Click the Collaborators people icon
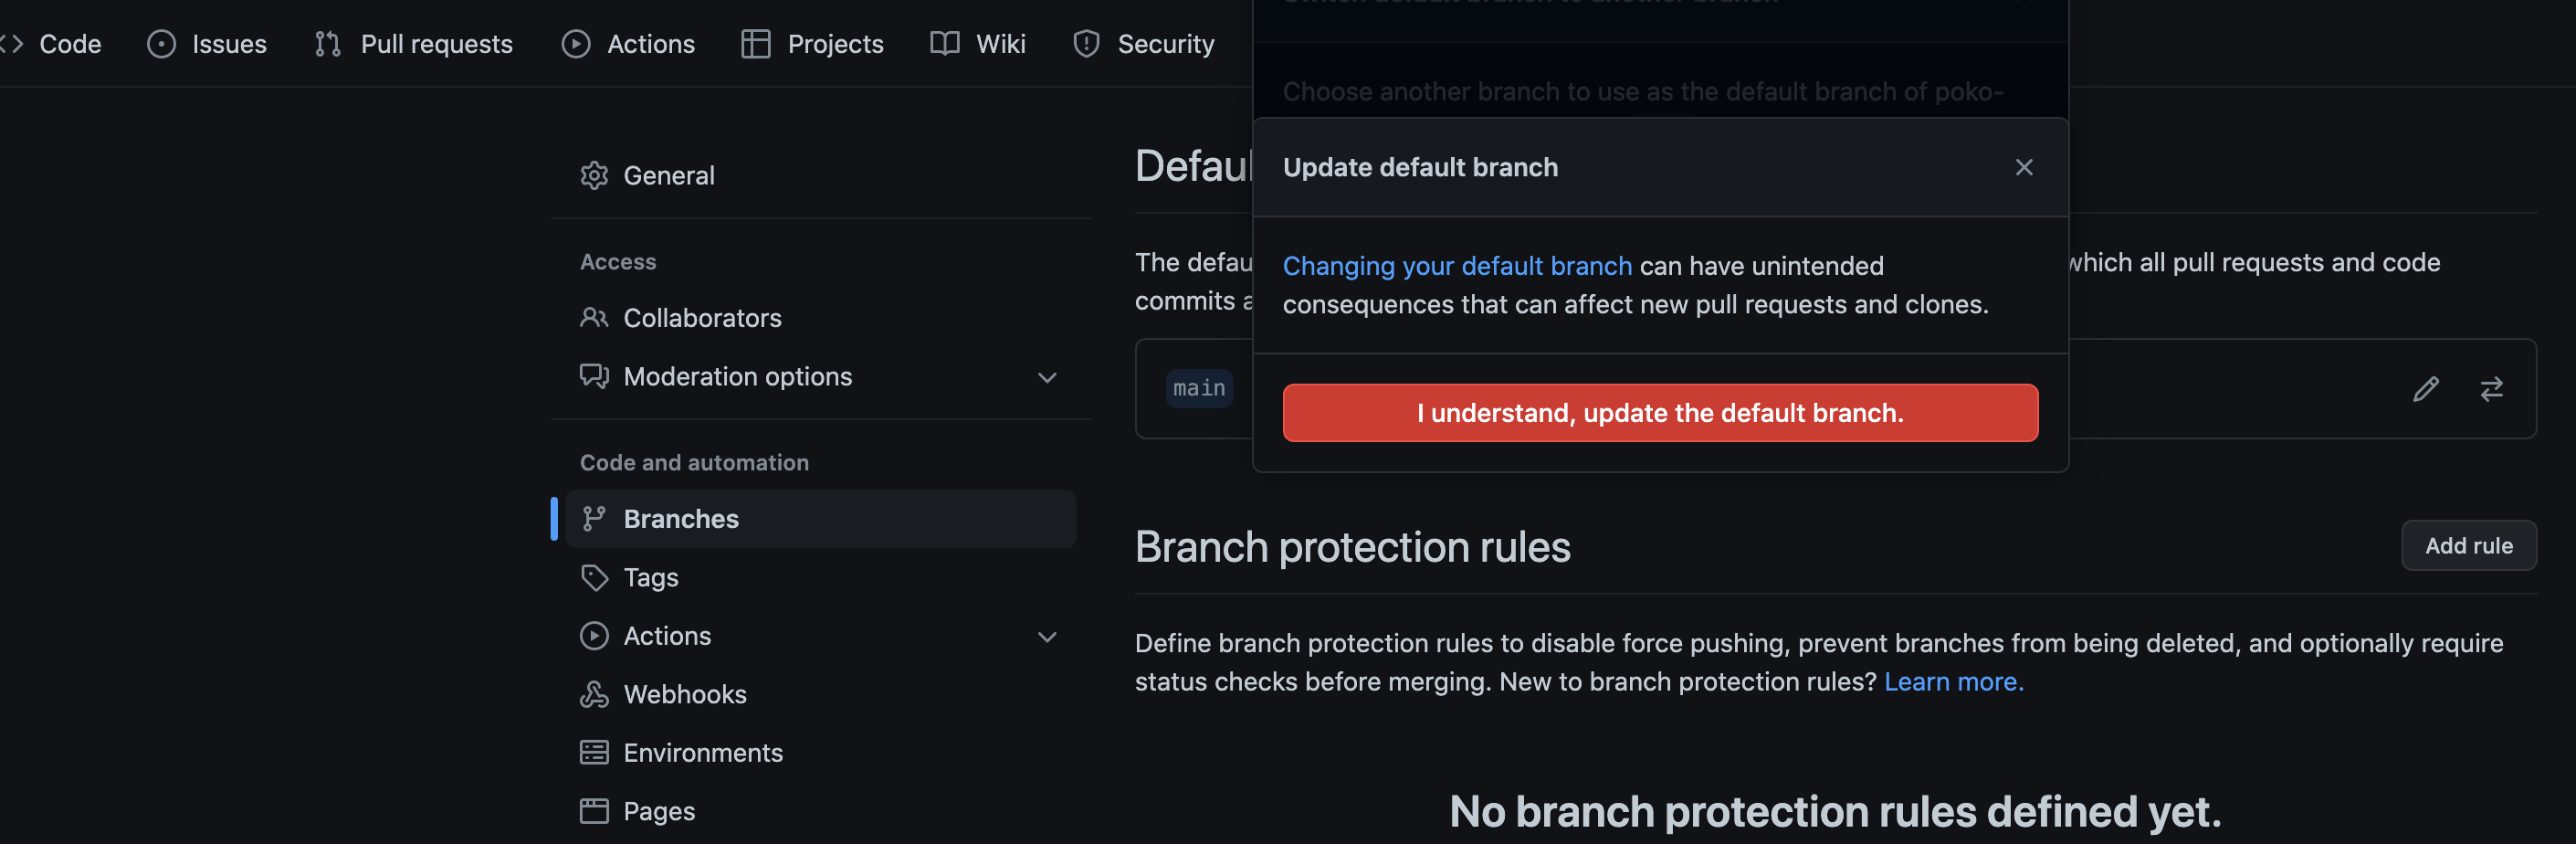Viewport: 2576px width, 844px height. (594, 318)
